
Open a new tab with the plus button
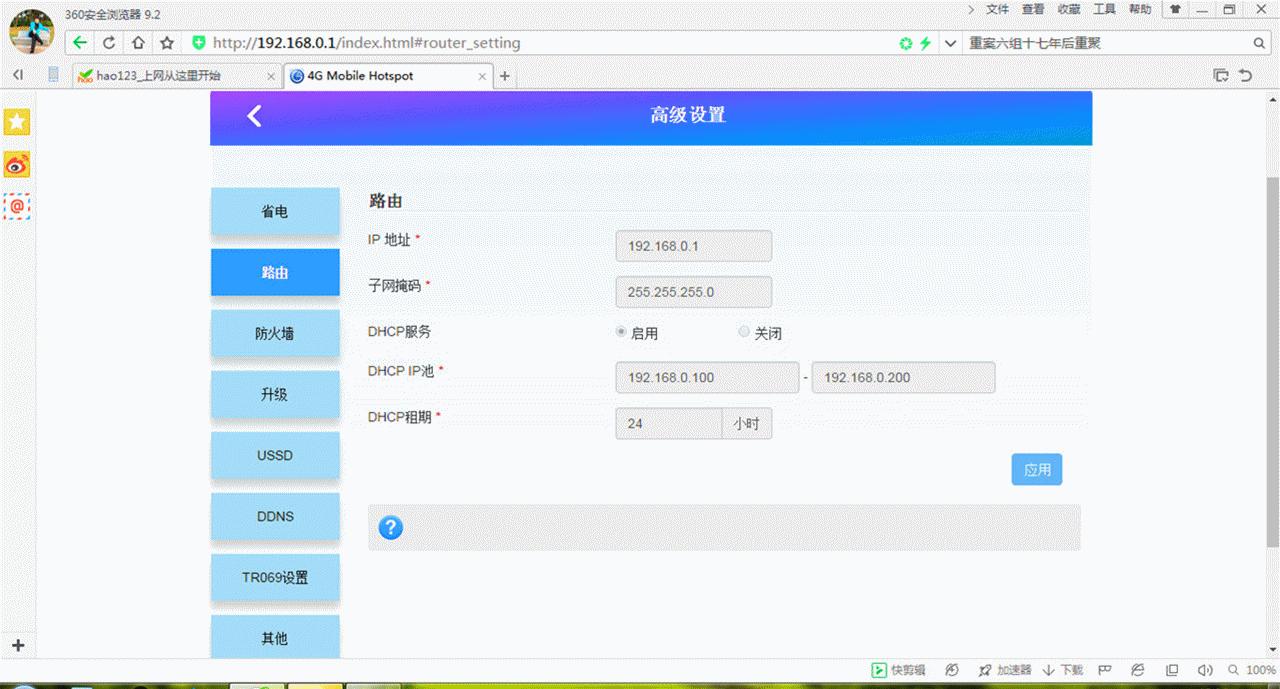(x=505, y=74)
